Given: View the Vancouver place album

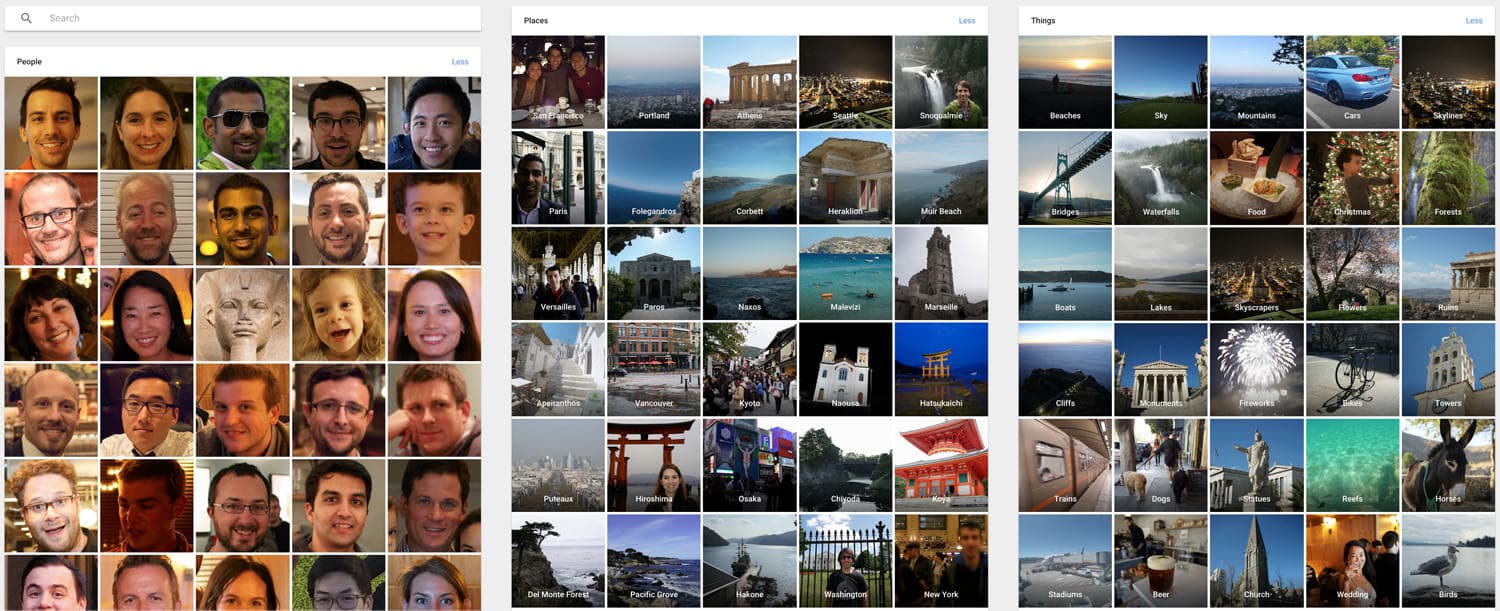Looking at the screenshot, I should pos(654,369).
